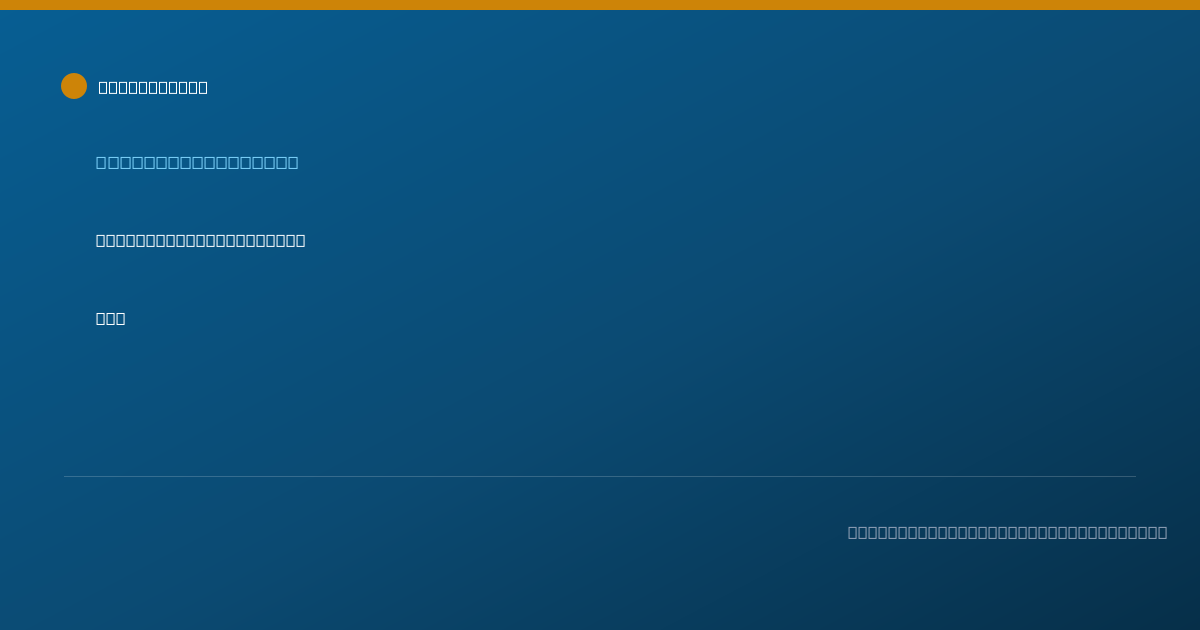
Task: Click the orange bar along the top edge
Action: coord(600,5)
